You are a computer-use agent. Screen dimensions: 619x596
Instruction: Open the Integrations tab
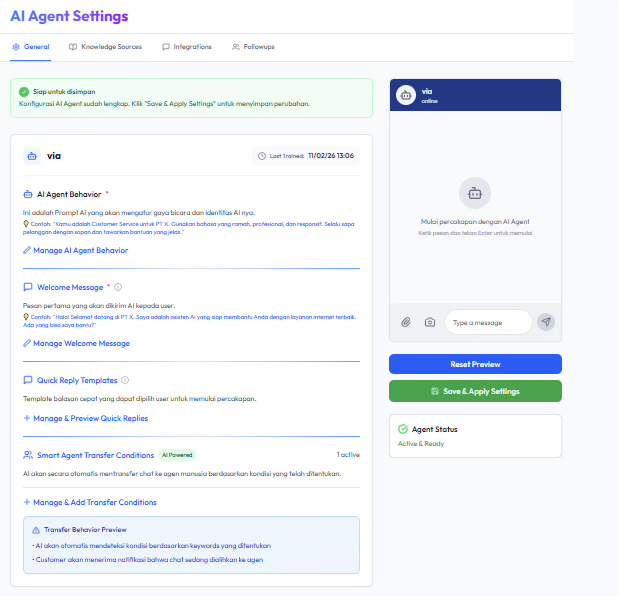click(x=187, y=47)
